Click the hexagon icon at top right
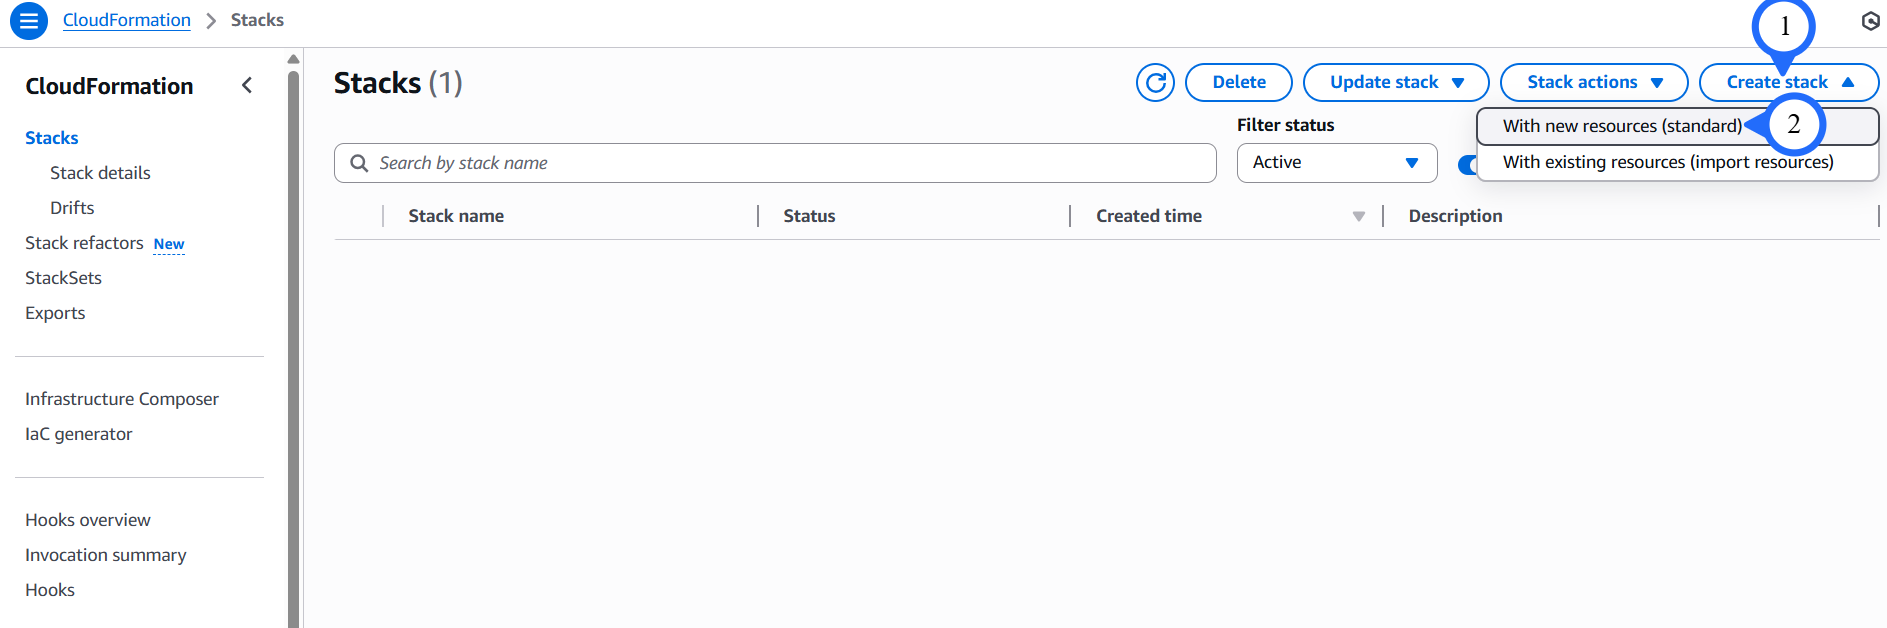Screen dimensions: 1887x628 point(1870,21)
